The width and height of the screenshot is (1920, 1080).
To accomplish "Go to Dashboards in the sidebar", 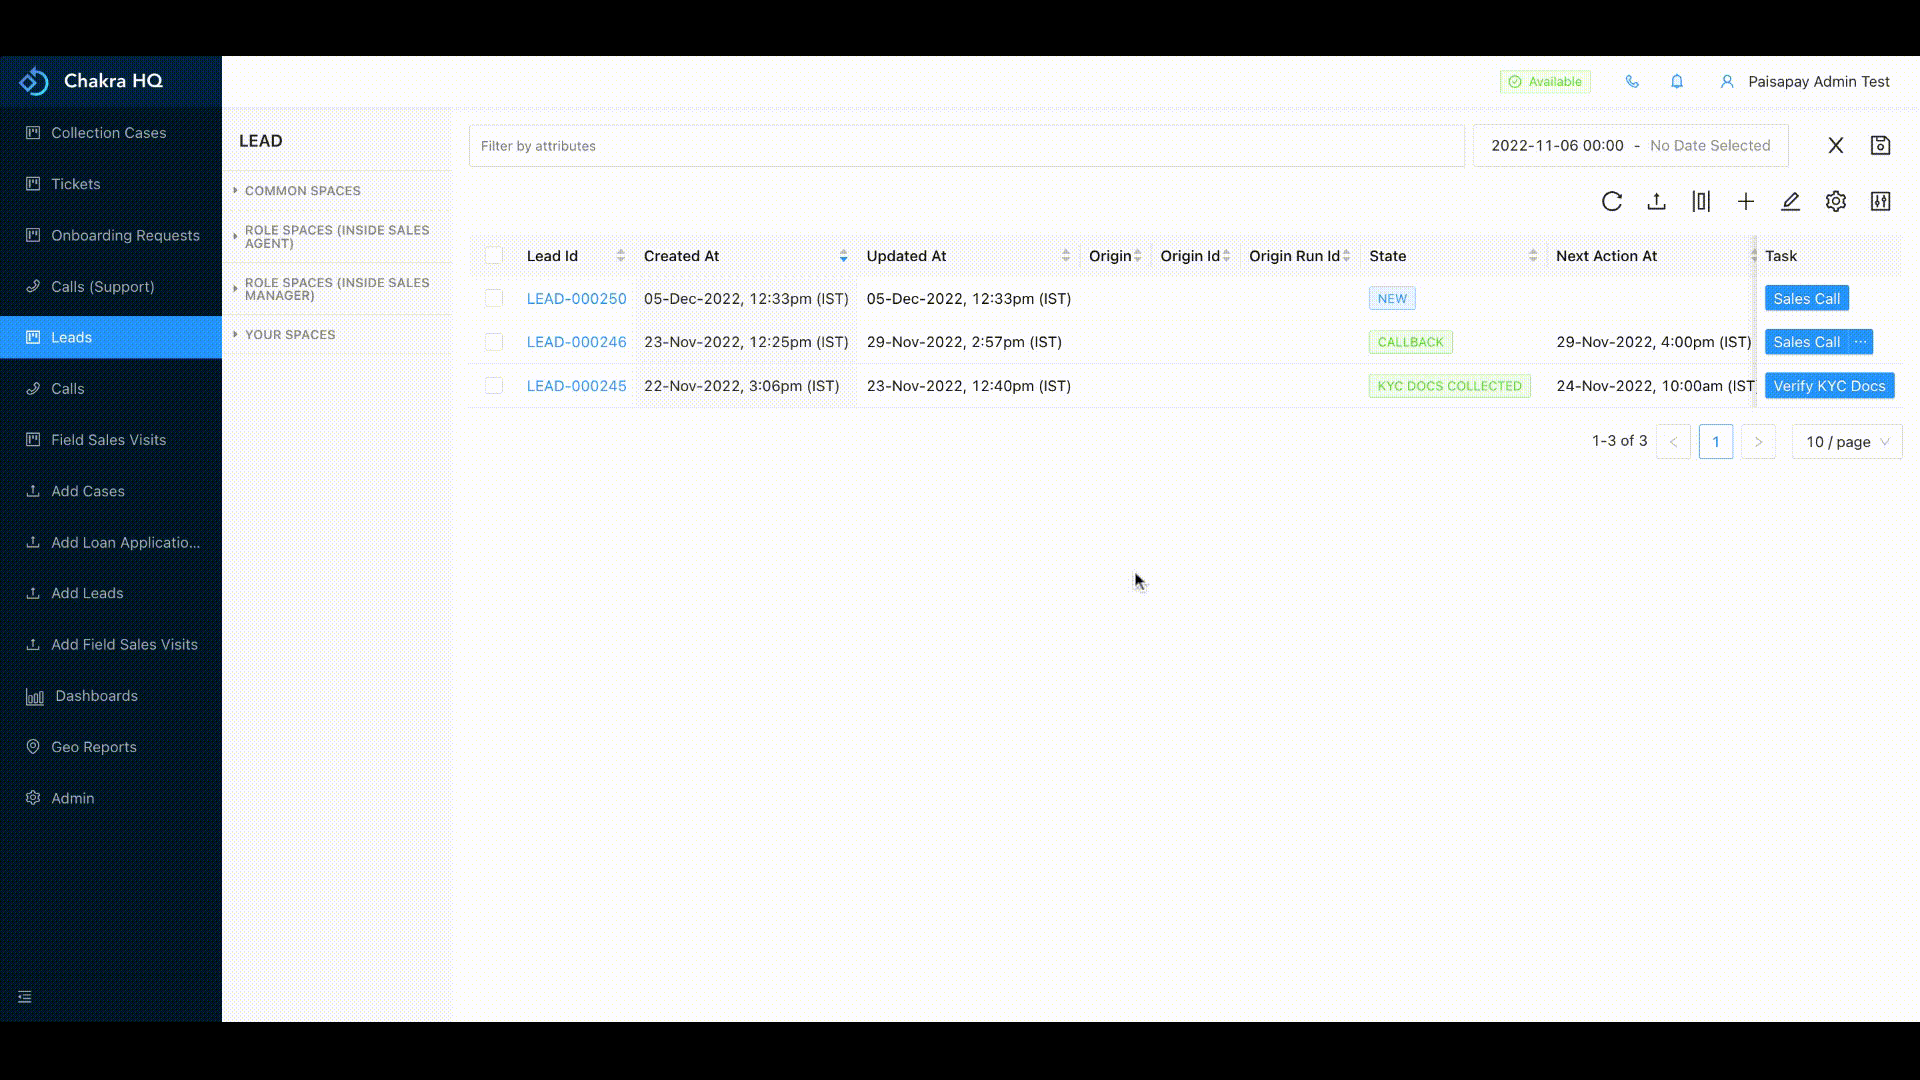I will [96, 696].
